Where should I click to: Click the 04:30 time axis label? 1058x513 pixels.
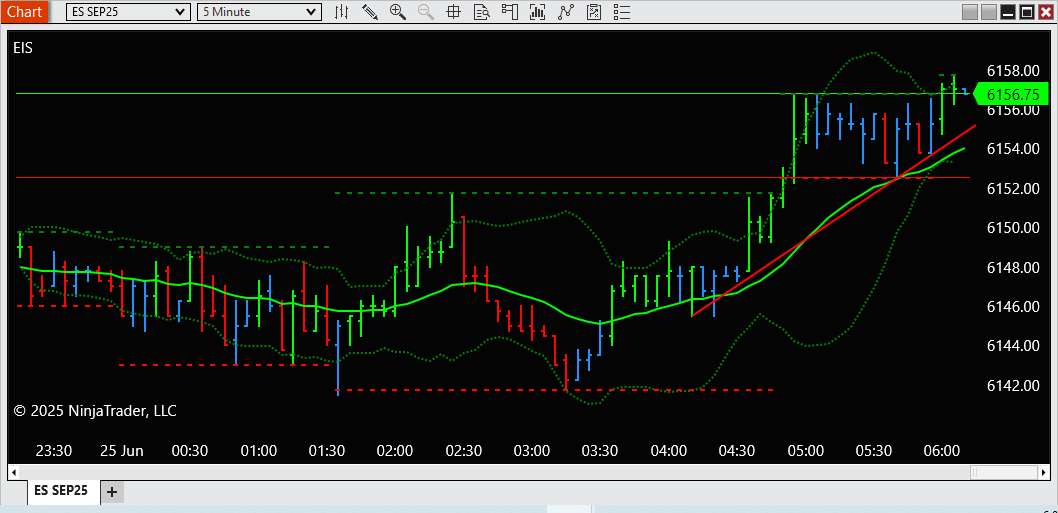[737, 450]
